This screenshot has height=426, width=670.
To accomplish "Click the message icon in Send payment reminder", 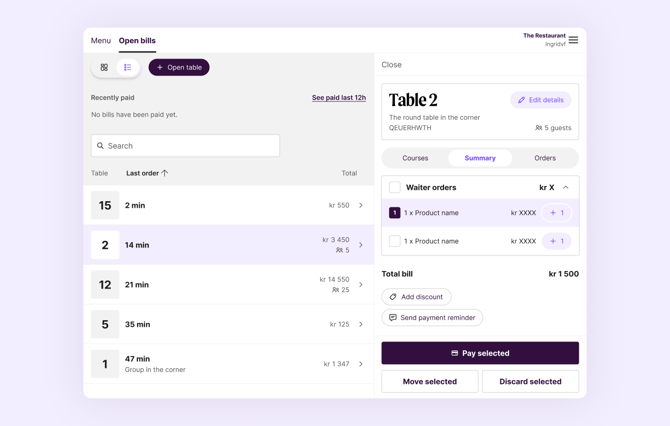I will click(x=393, y=317).
